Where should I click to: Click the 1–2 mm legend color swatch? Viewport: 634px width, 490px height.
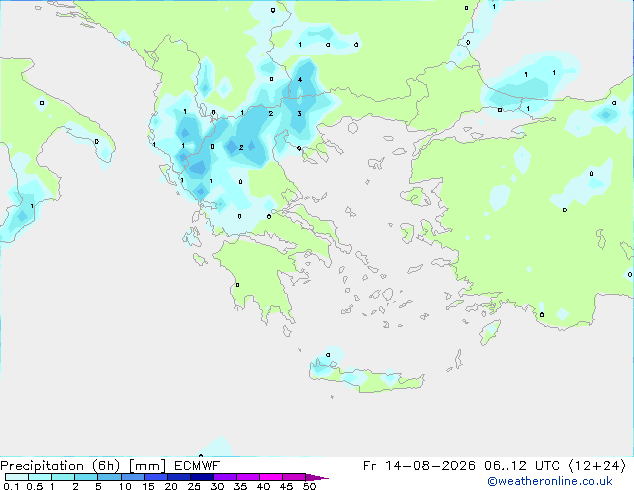[63, 477]
